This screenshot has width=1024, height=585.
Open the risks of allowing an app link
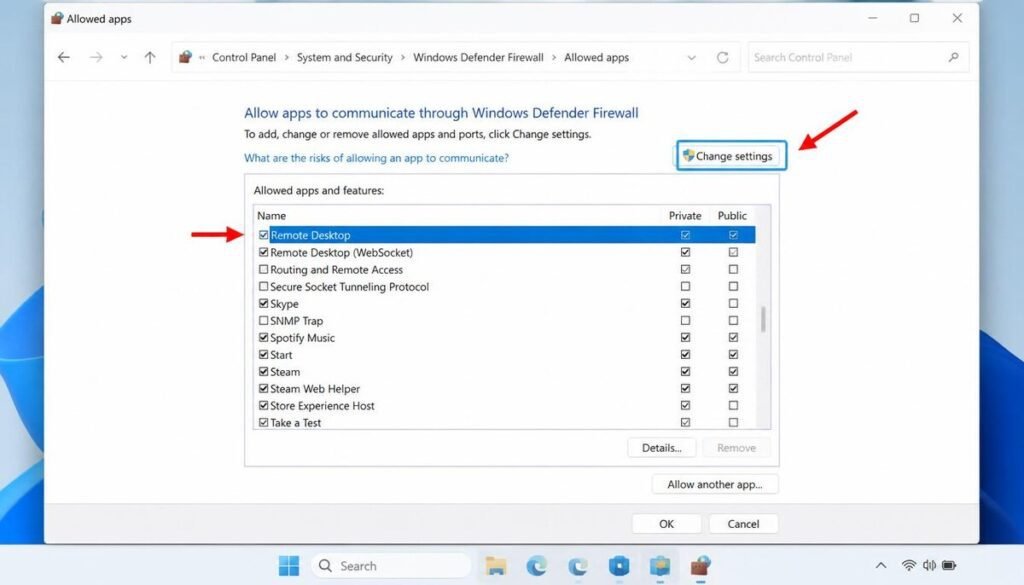point(376,158)
